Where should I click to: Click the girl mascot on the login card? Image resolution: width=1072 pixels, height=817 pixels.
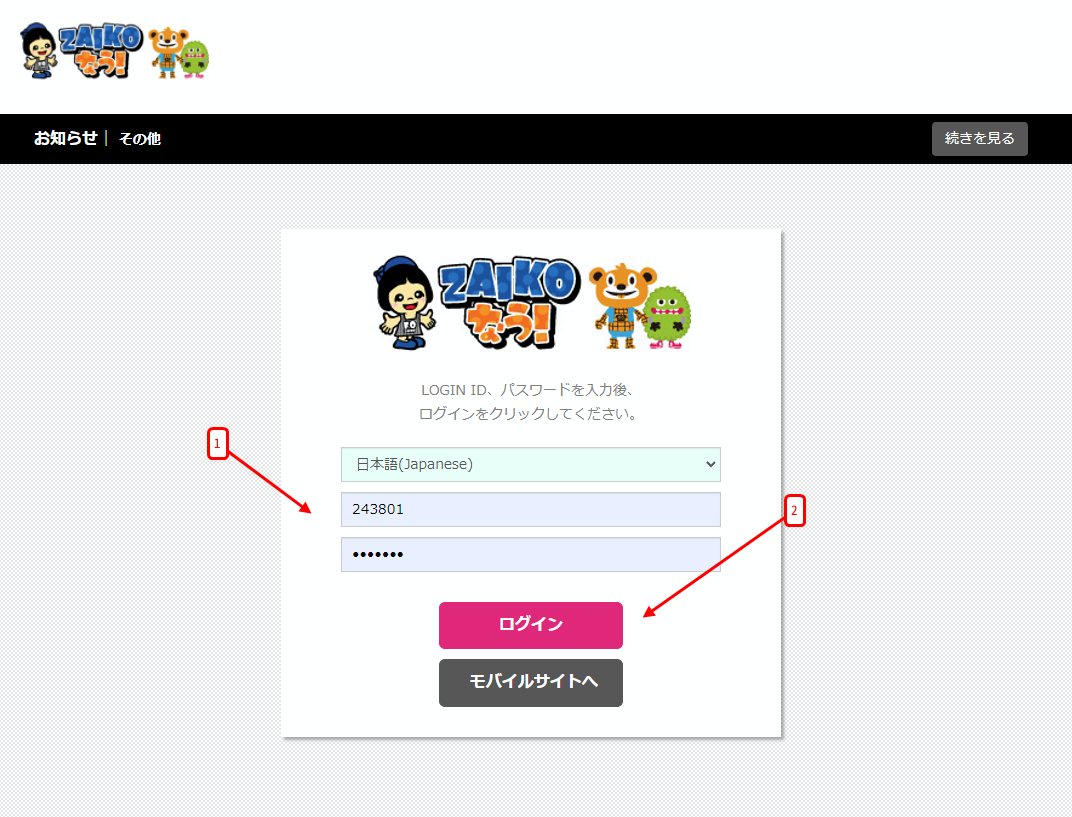point(405,303)
